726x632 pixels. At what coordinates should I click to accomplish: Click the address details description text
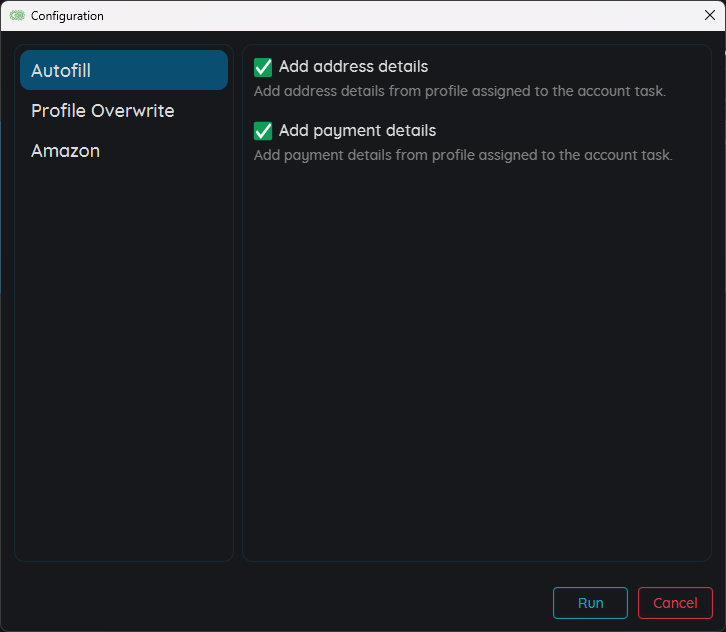[459, 91]
